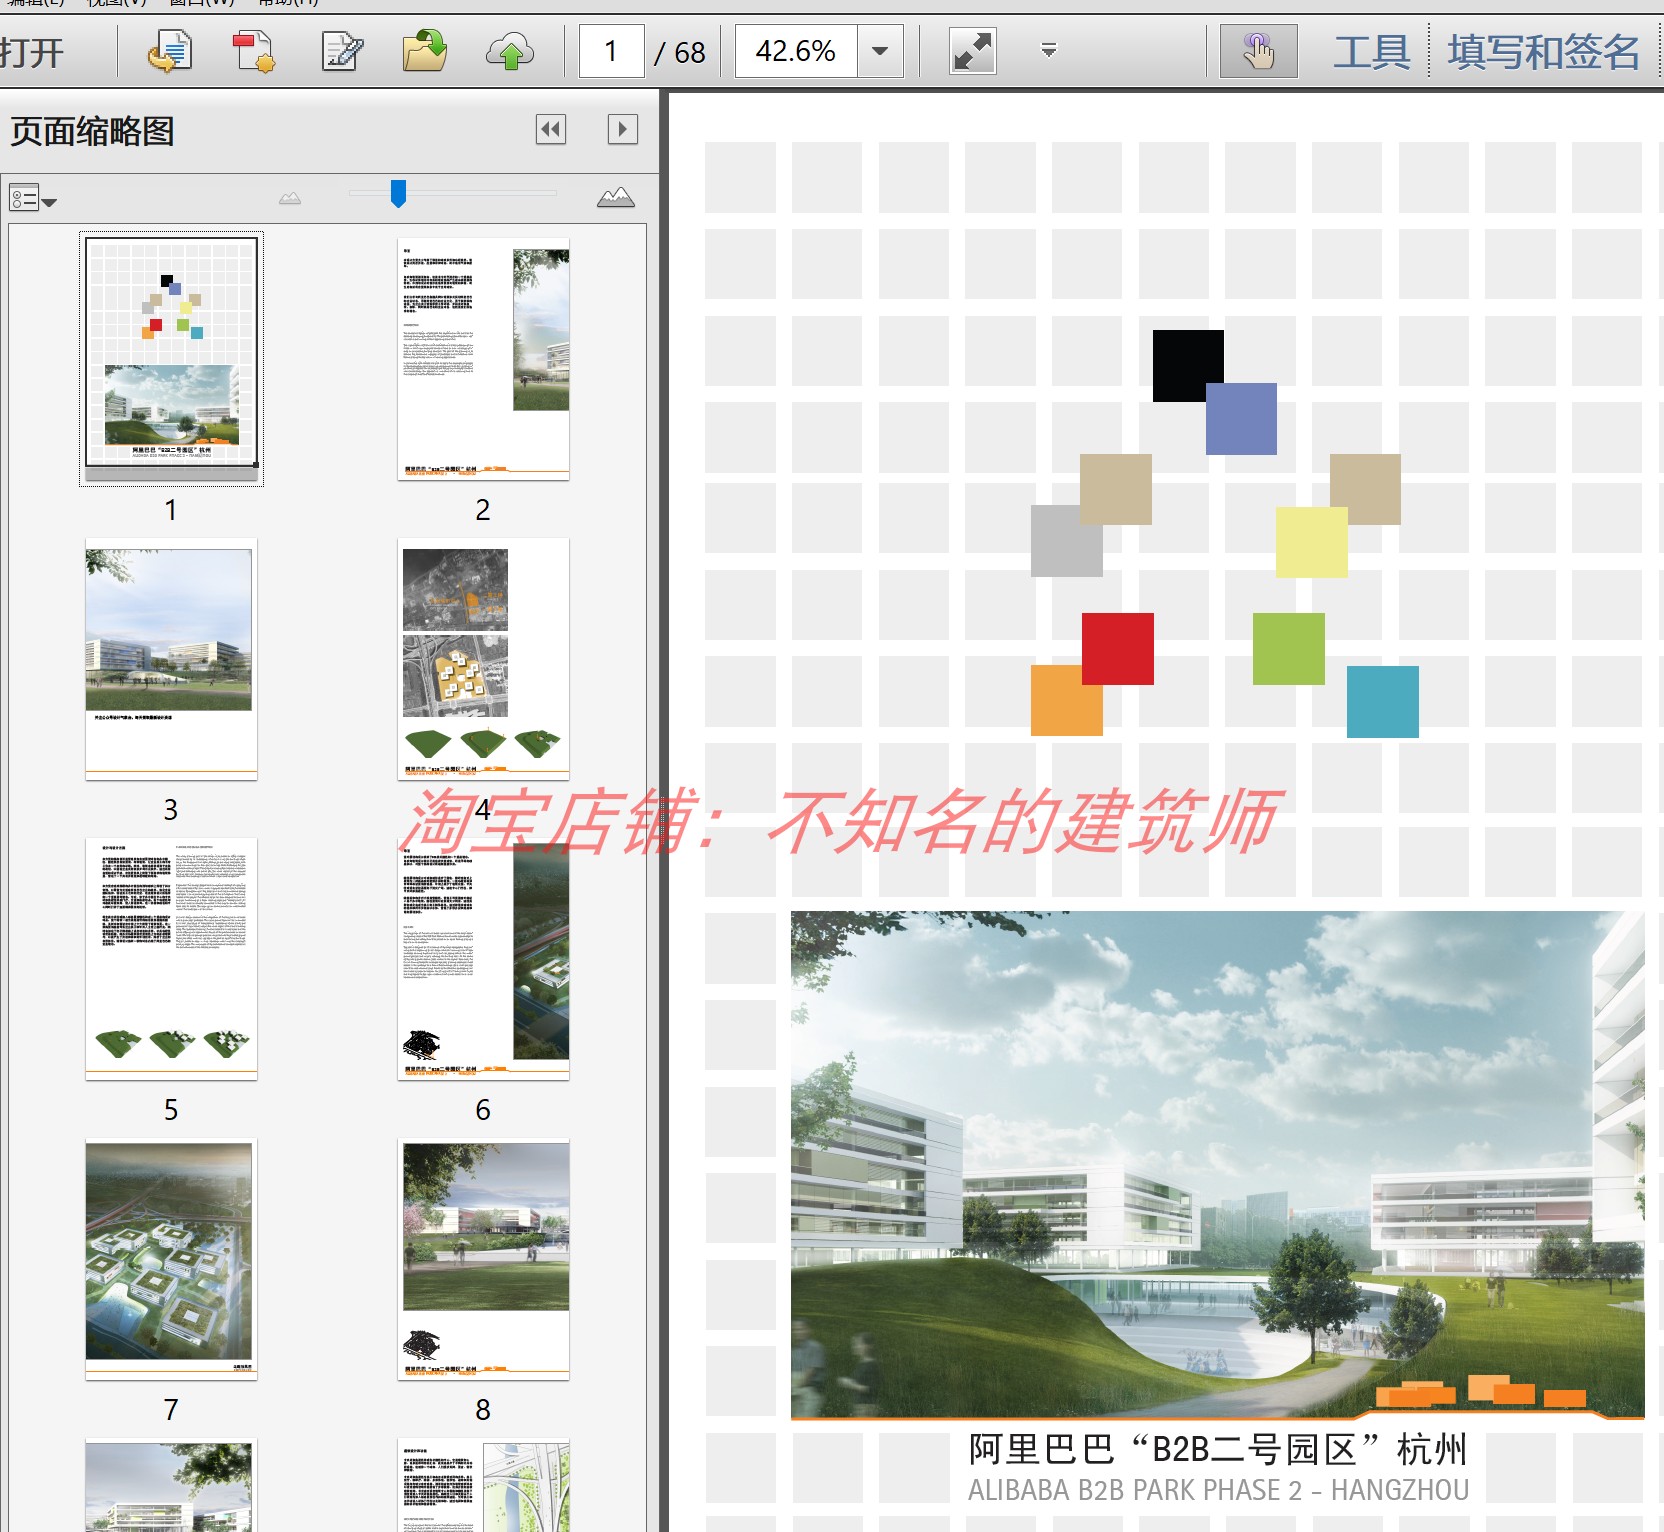Viewport: 1664px width, 1532px height.
Task: Click the panel next arrow button
Action: point(622,129)
